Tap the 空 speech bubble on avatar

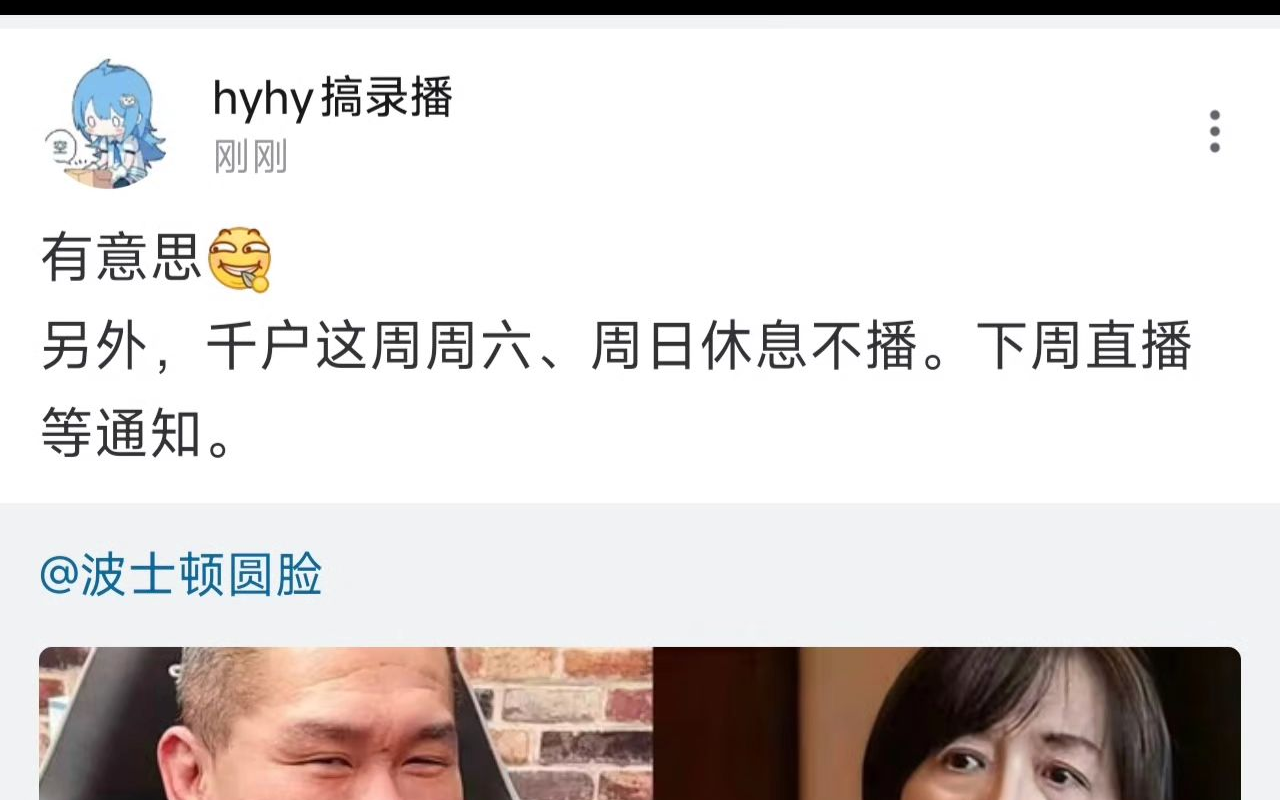tap(60, 149)
